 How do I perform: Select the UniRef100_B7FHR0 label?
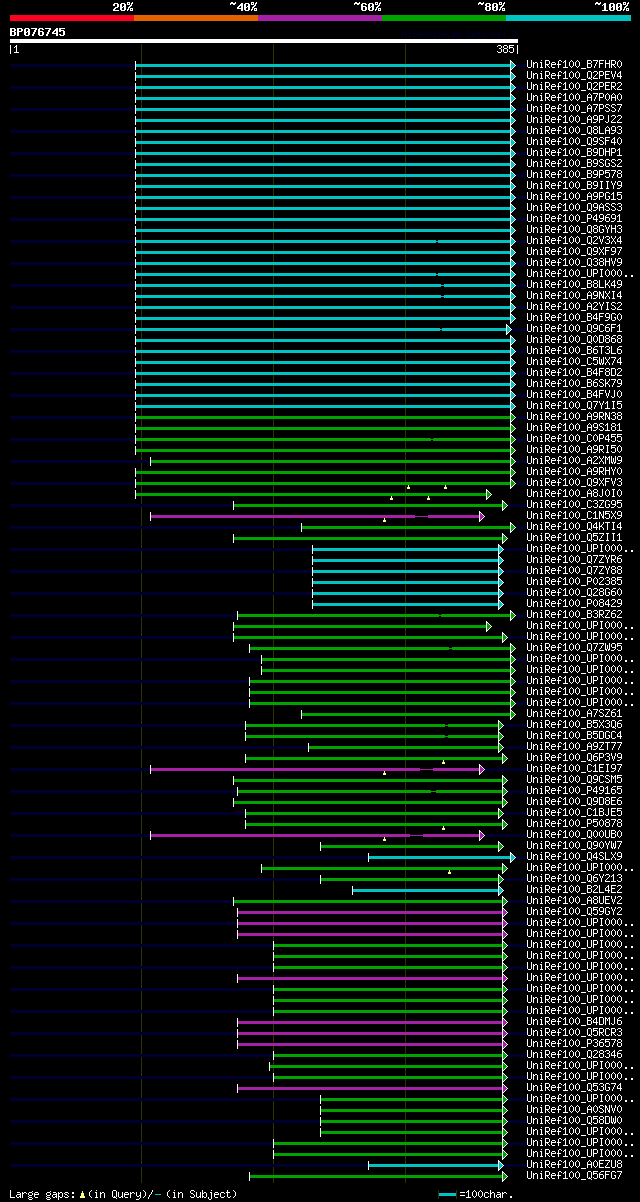[x=574, y=64]
